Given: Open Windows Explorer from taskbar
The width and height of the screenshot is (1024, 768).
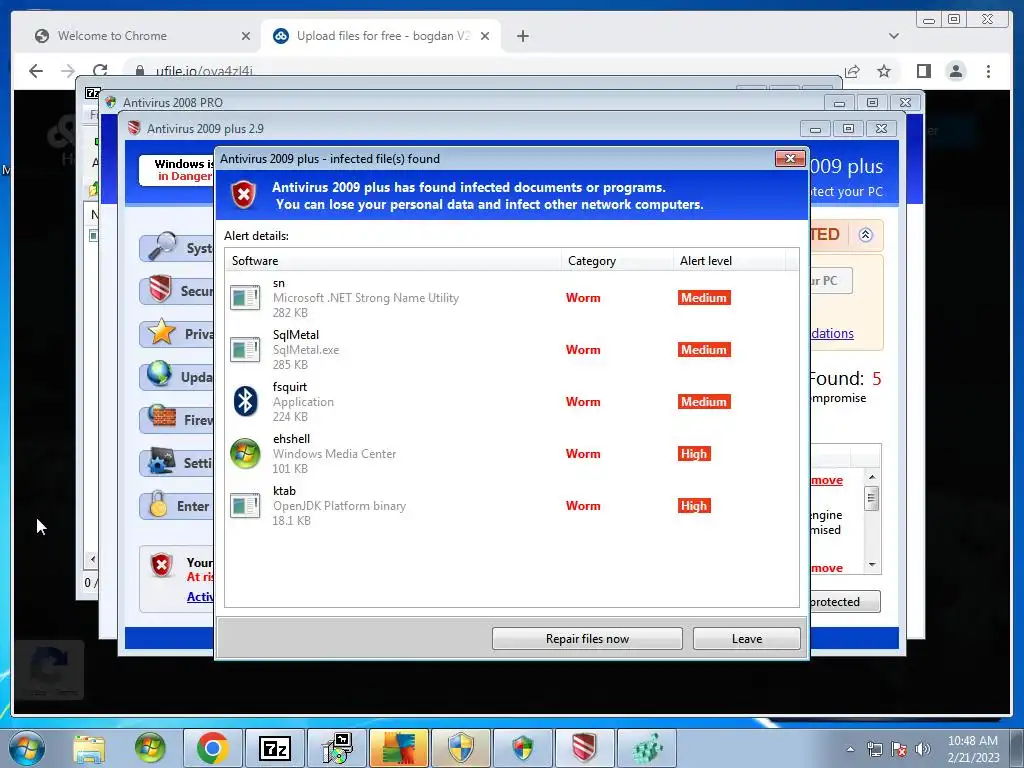Looking at the screenshot, I should (x=89, y=748).
